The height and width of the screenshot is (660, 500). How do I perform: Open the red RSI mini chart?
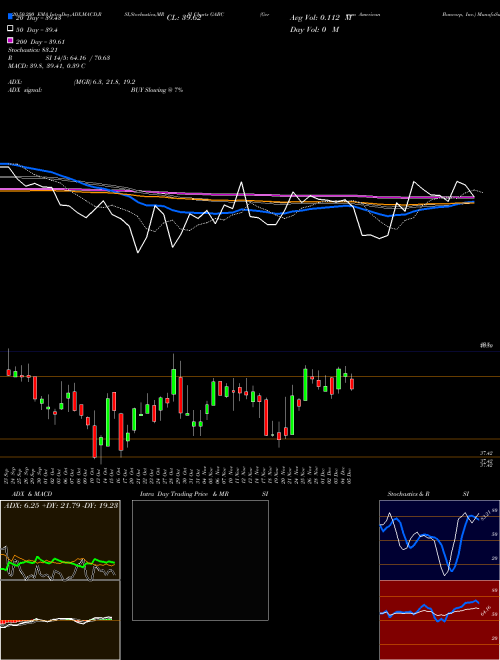click(439, 620)
